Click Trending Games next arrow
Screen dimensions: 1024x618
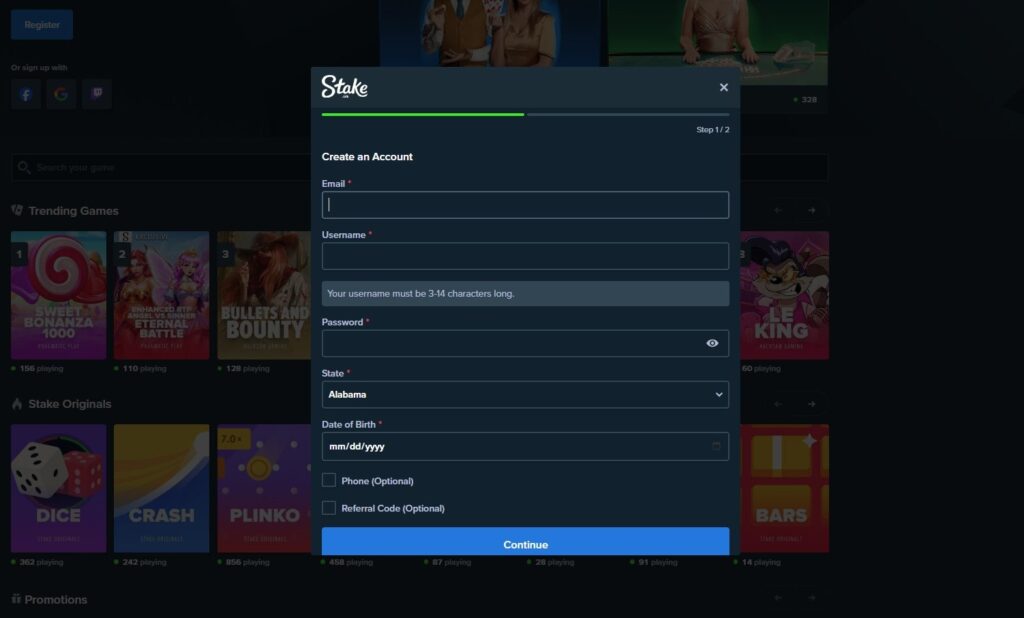[x=812, y=210]
